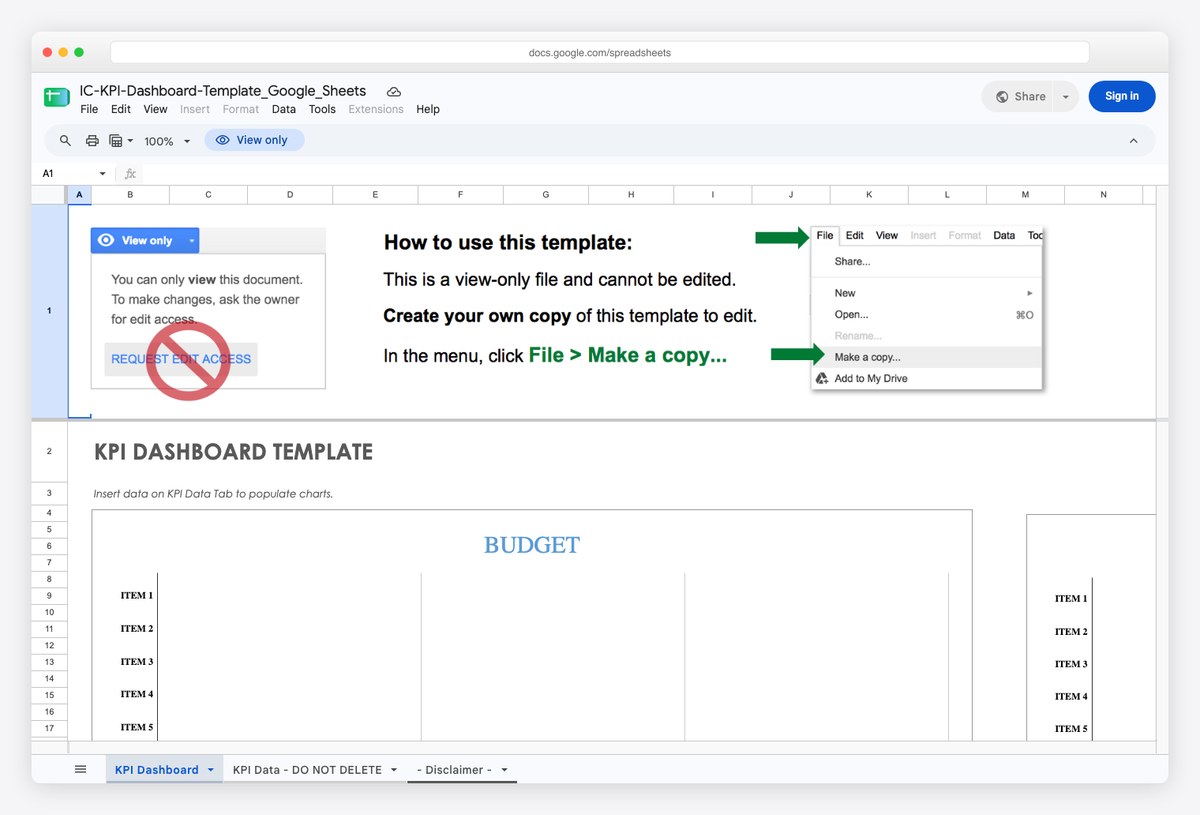
Task: Open the File menu
Action: (89, 109)
